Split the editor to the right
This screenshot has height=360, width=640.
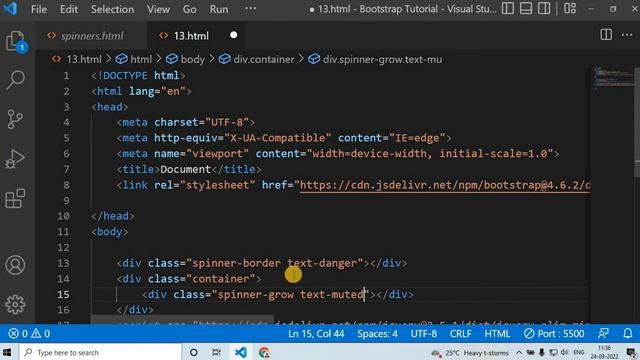click(x=606, y=35)
